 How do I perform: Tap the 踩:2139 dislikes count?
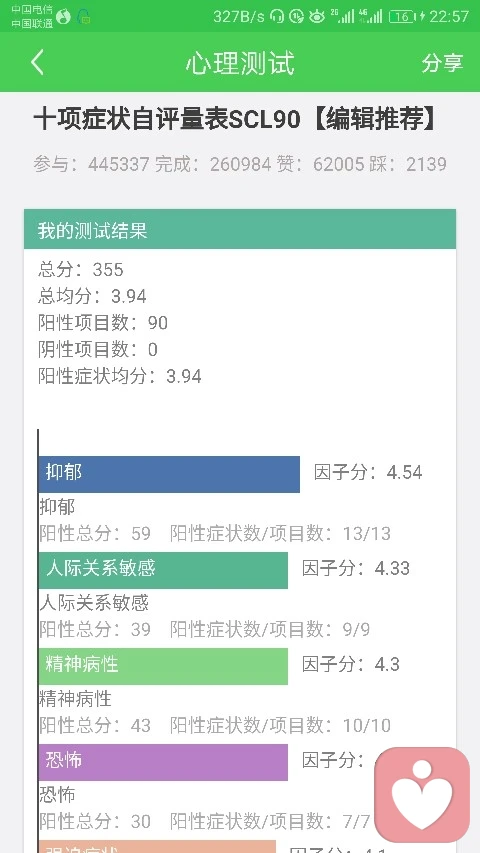[x=408, y=164]
